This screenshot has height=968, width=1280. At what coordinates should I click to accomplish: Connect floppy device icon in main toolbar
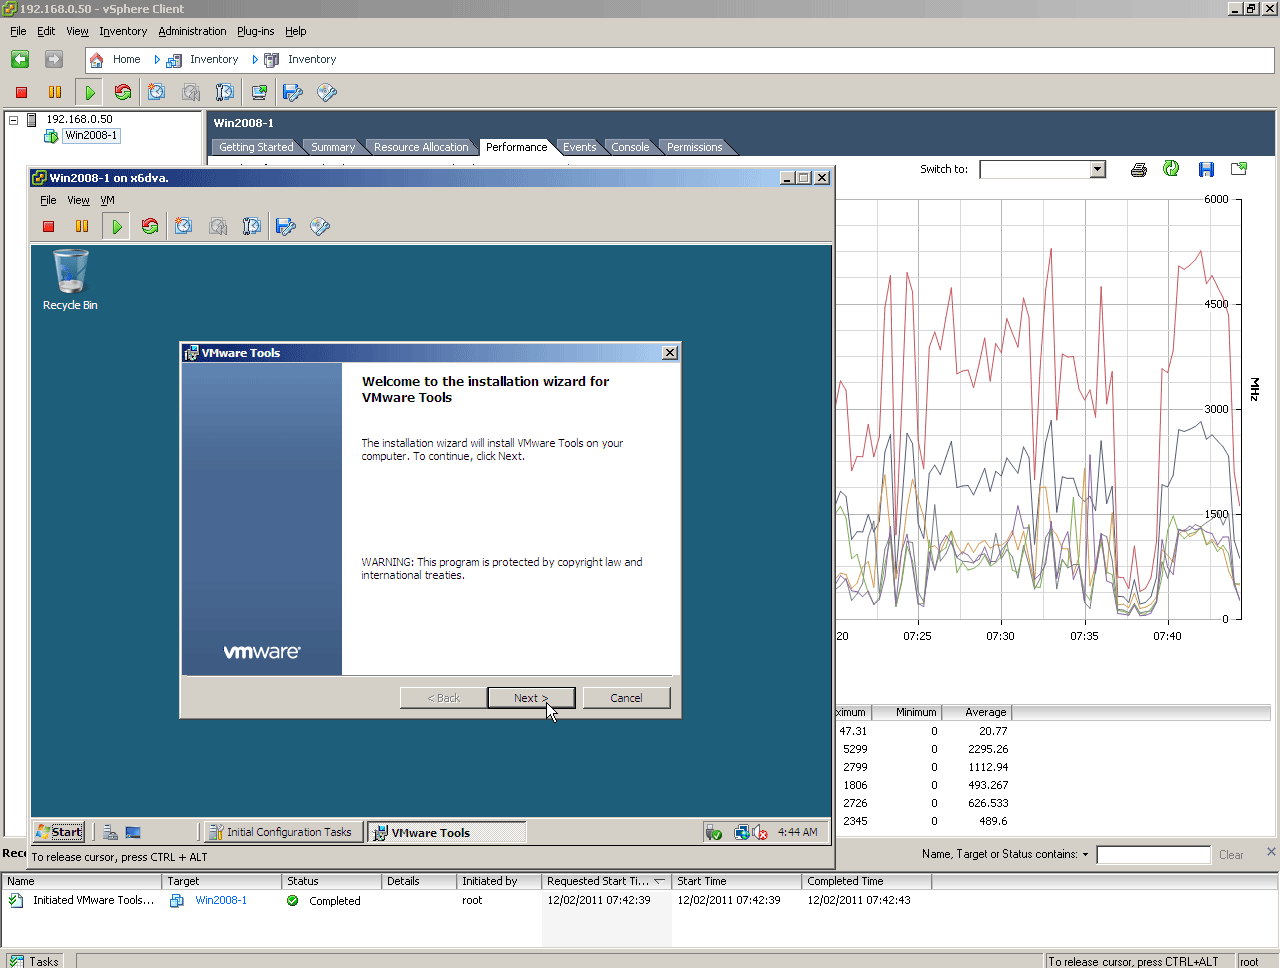coord(292,92)
